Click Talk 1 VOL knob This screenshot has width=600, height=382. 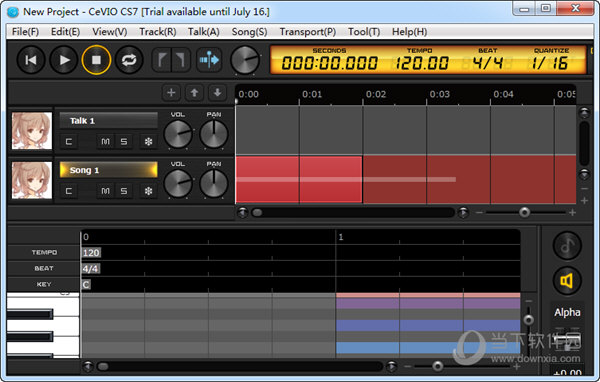tap(178, 134)
